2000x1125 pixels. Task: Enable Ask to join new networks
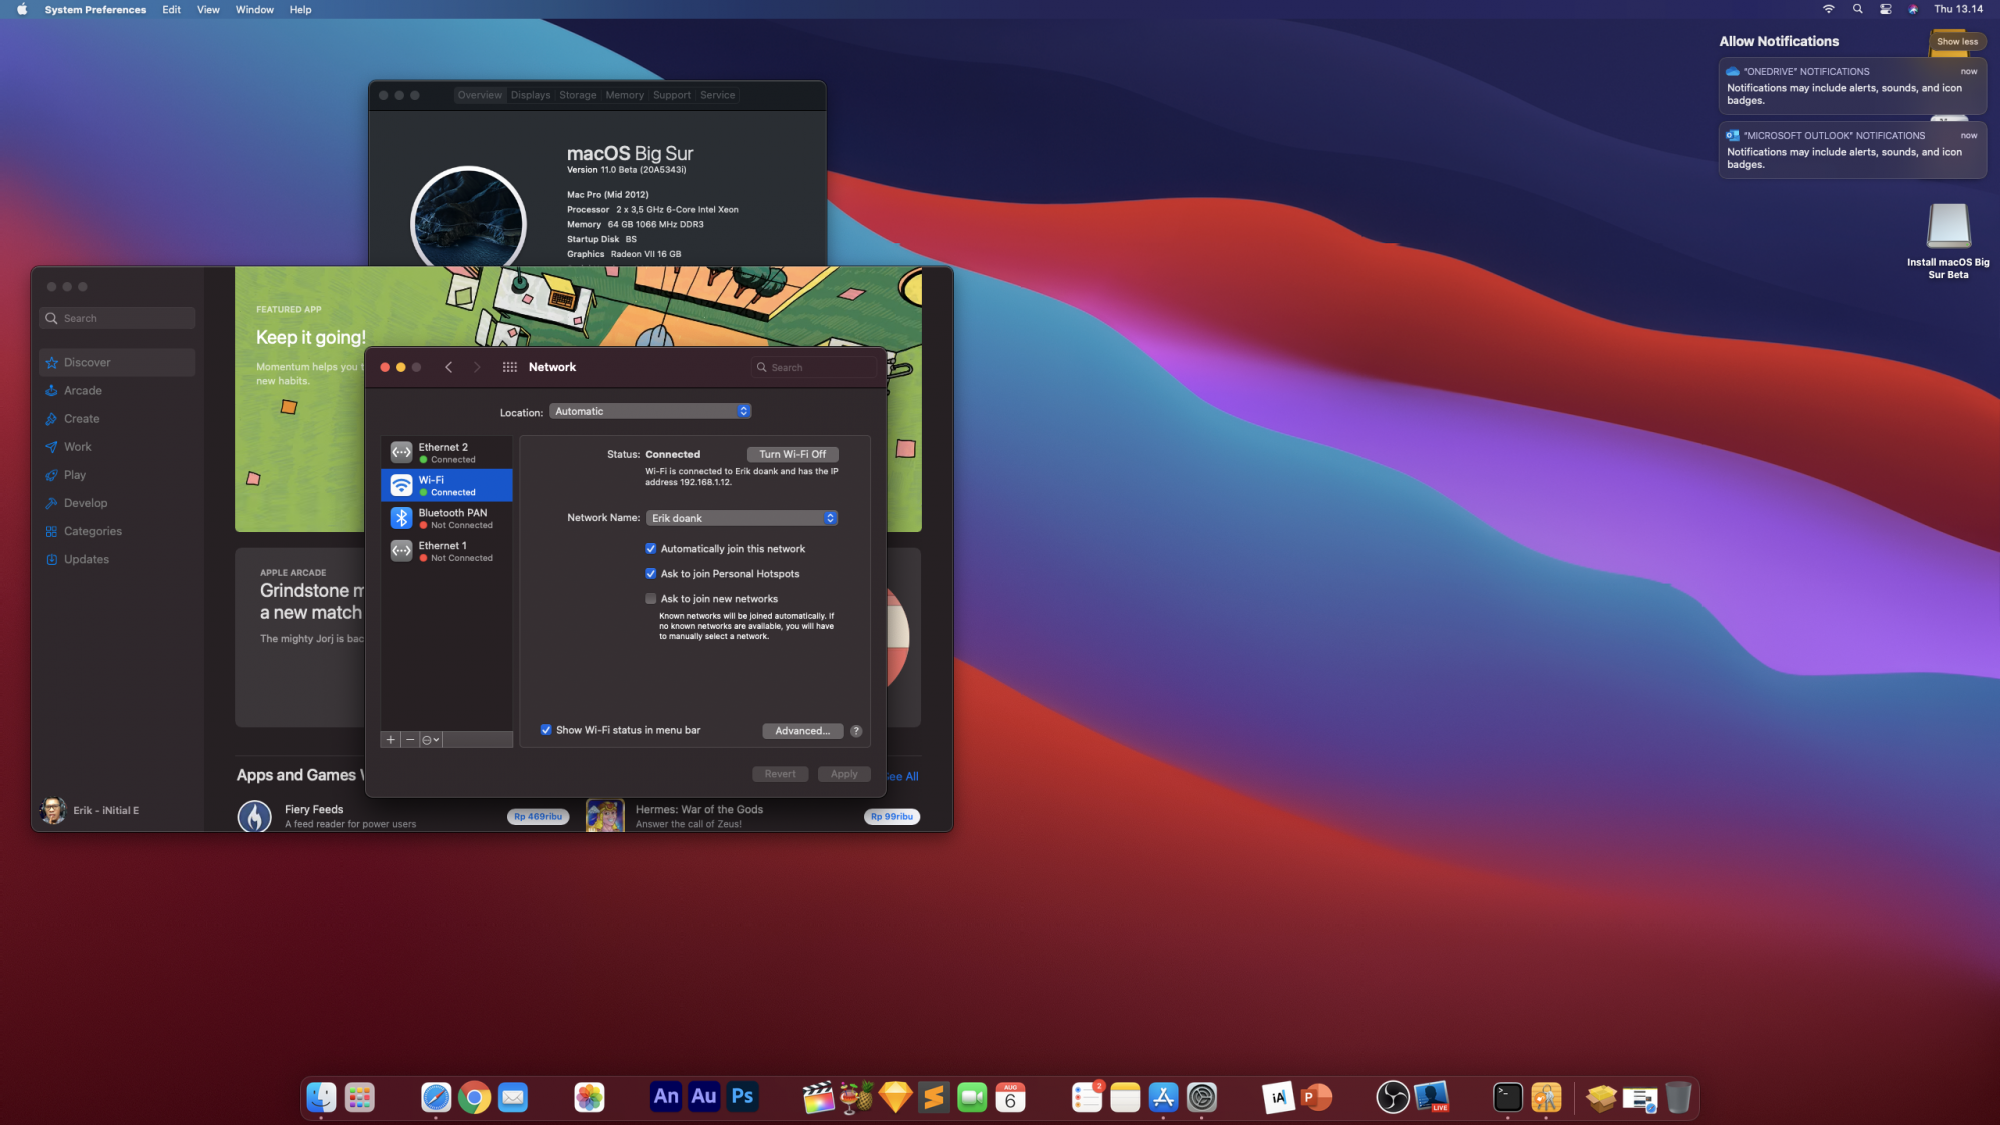click(651, 599)
